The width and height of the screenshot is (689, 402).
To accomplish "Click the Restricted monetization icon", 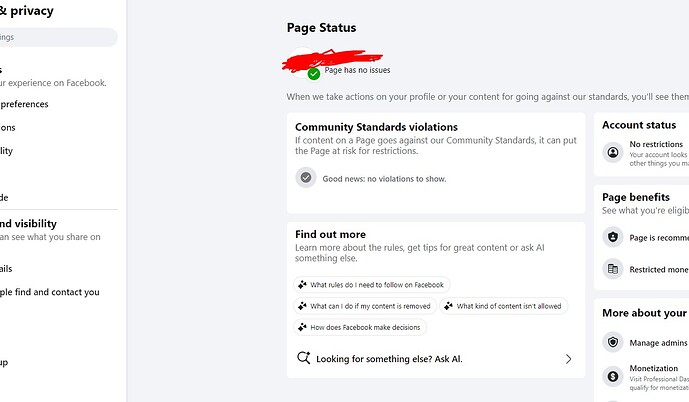I will (613, 269).
